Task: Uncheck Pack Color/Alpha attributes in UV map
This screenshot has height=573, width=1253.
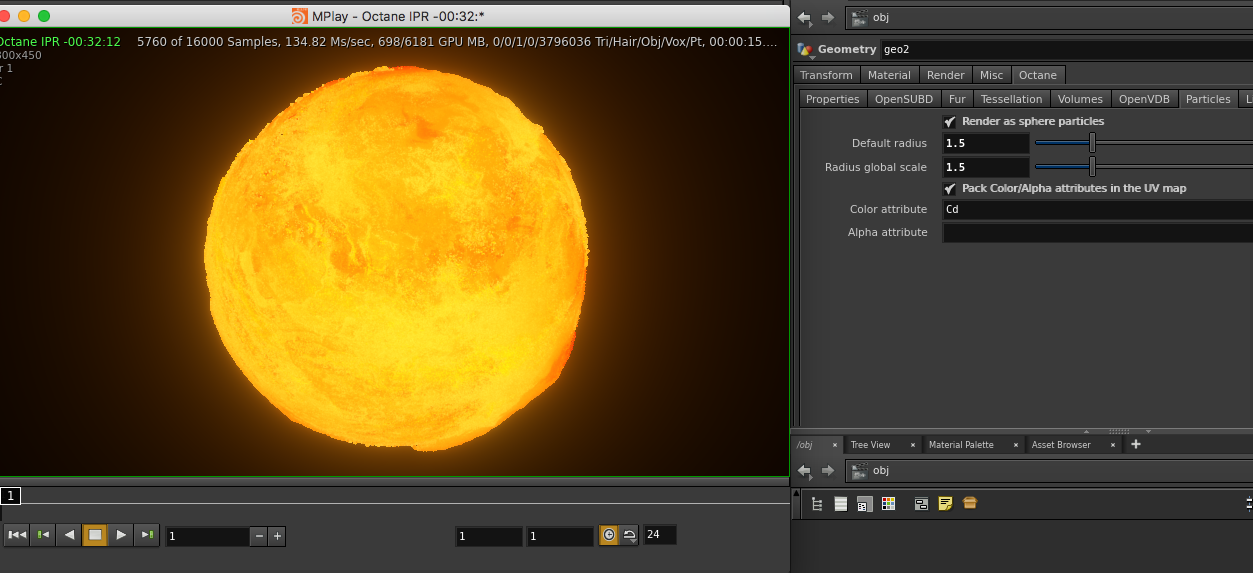Action: point(950,188)
